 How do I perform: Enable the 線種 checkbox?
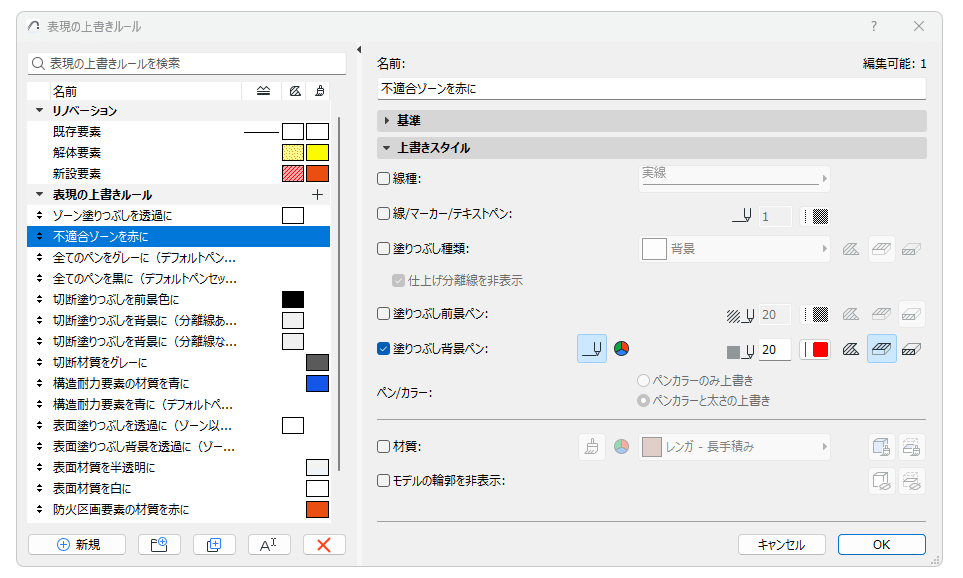point(383,178)
